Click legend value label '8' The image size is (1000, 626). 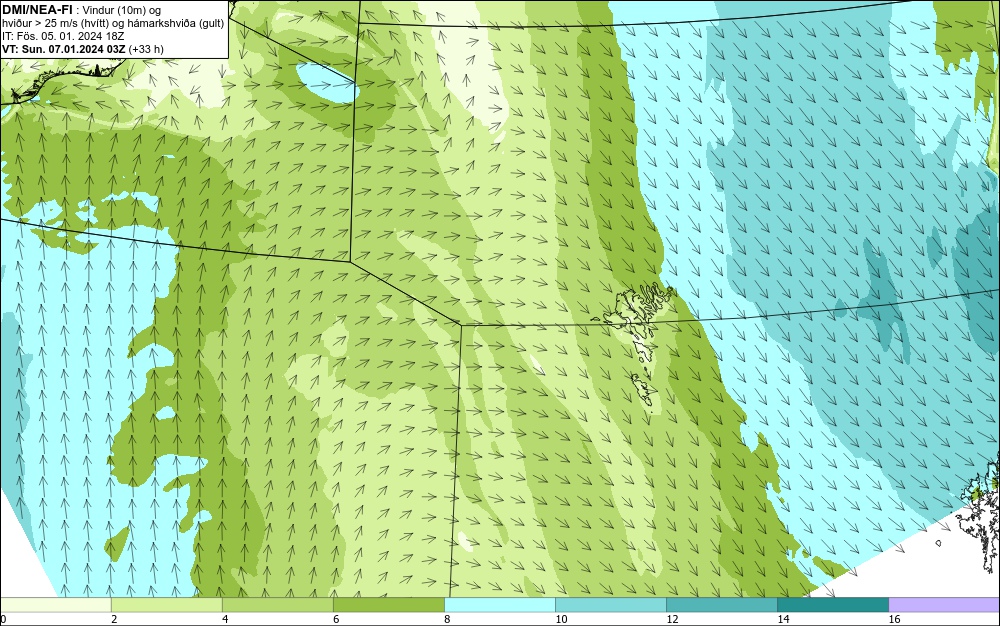448,619
